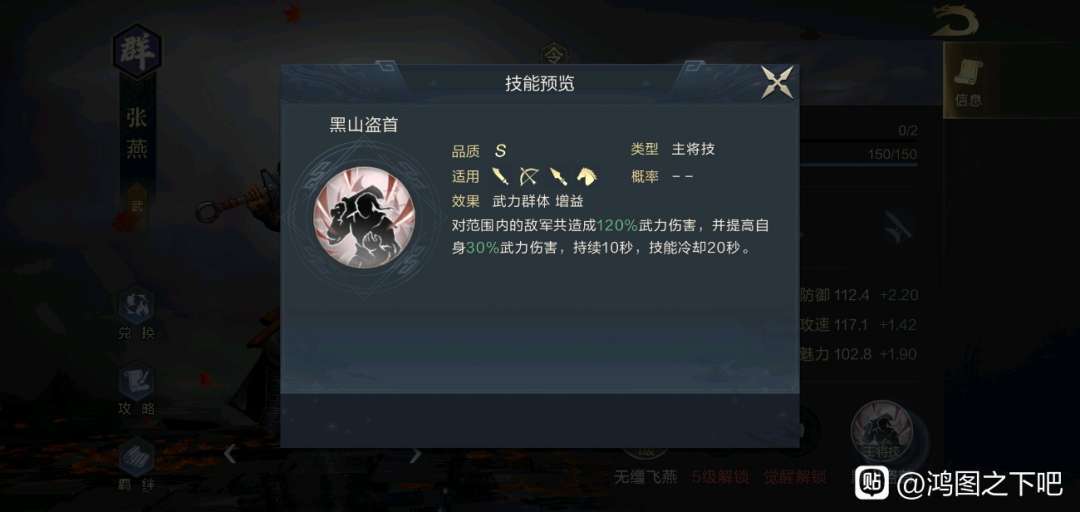Tap the 令 token icon at top
Screen dimensions: 1080x512
[552, 52]
